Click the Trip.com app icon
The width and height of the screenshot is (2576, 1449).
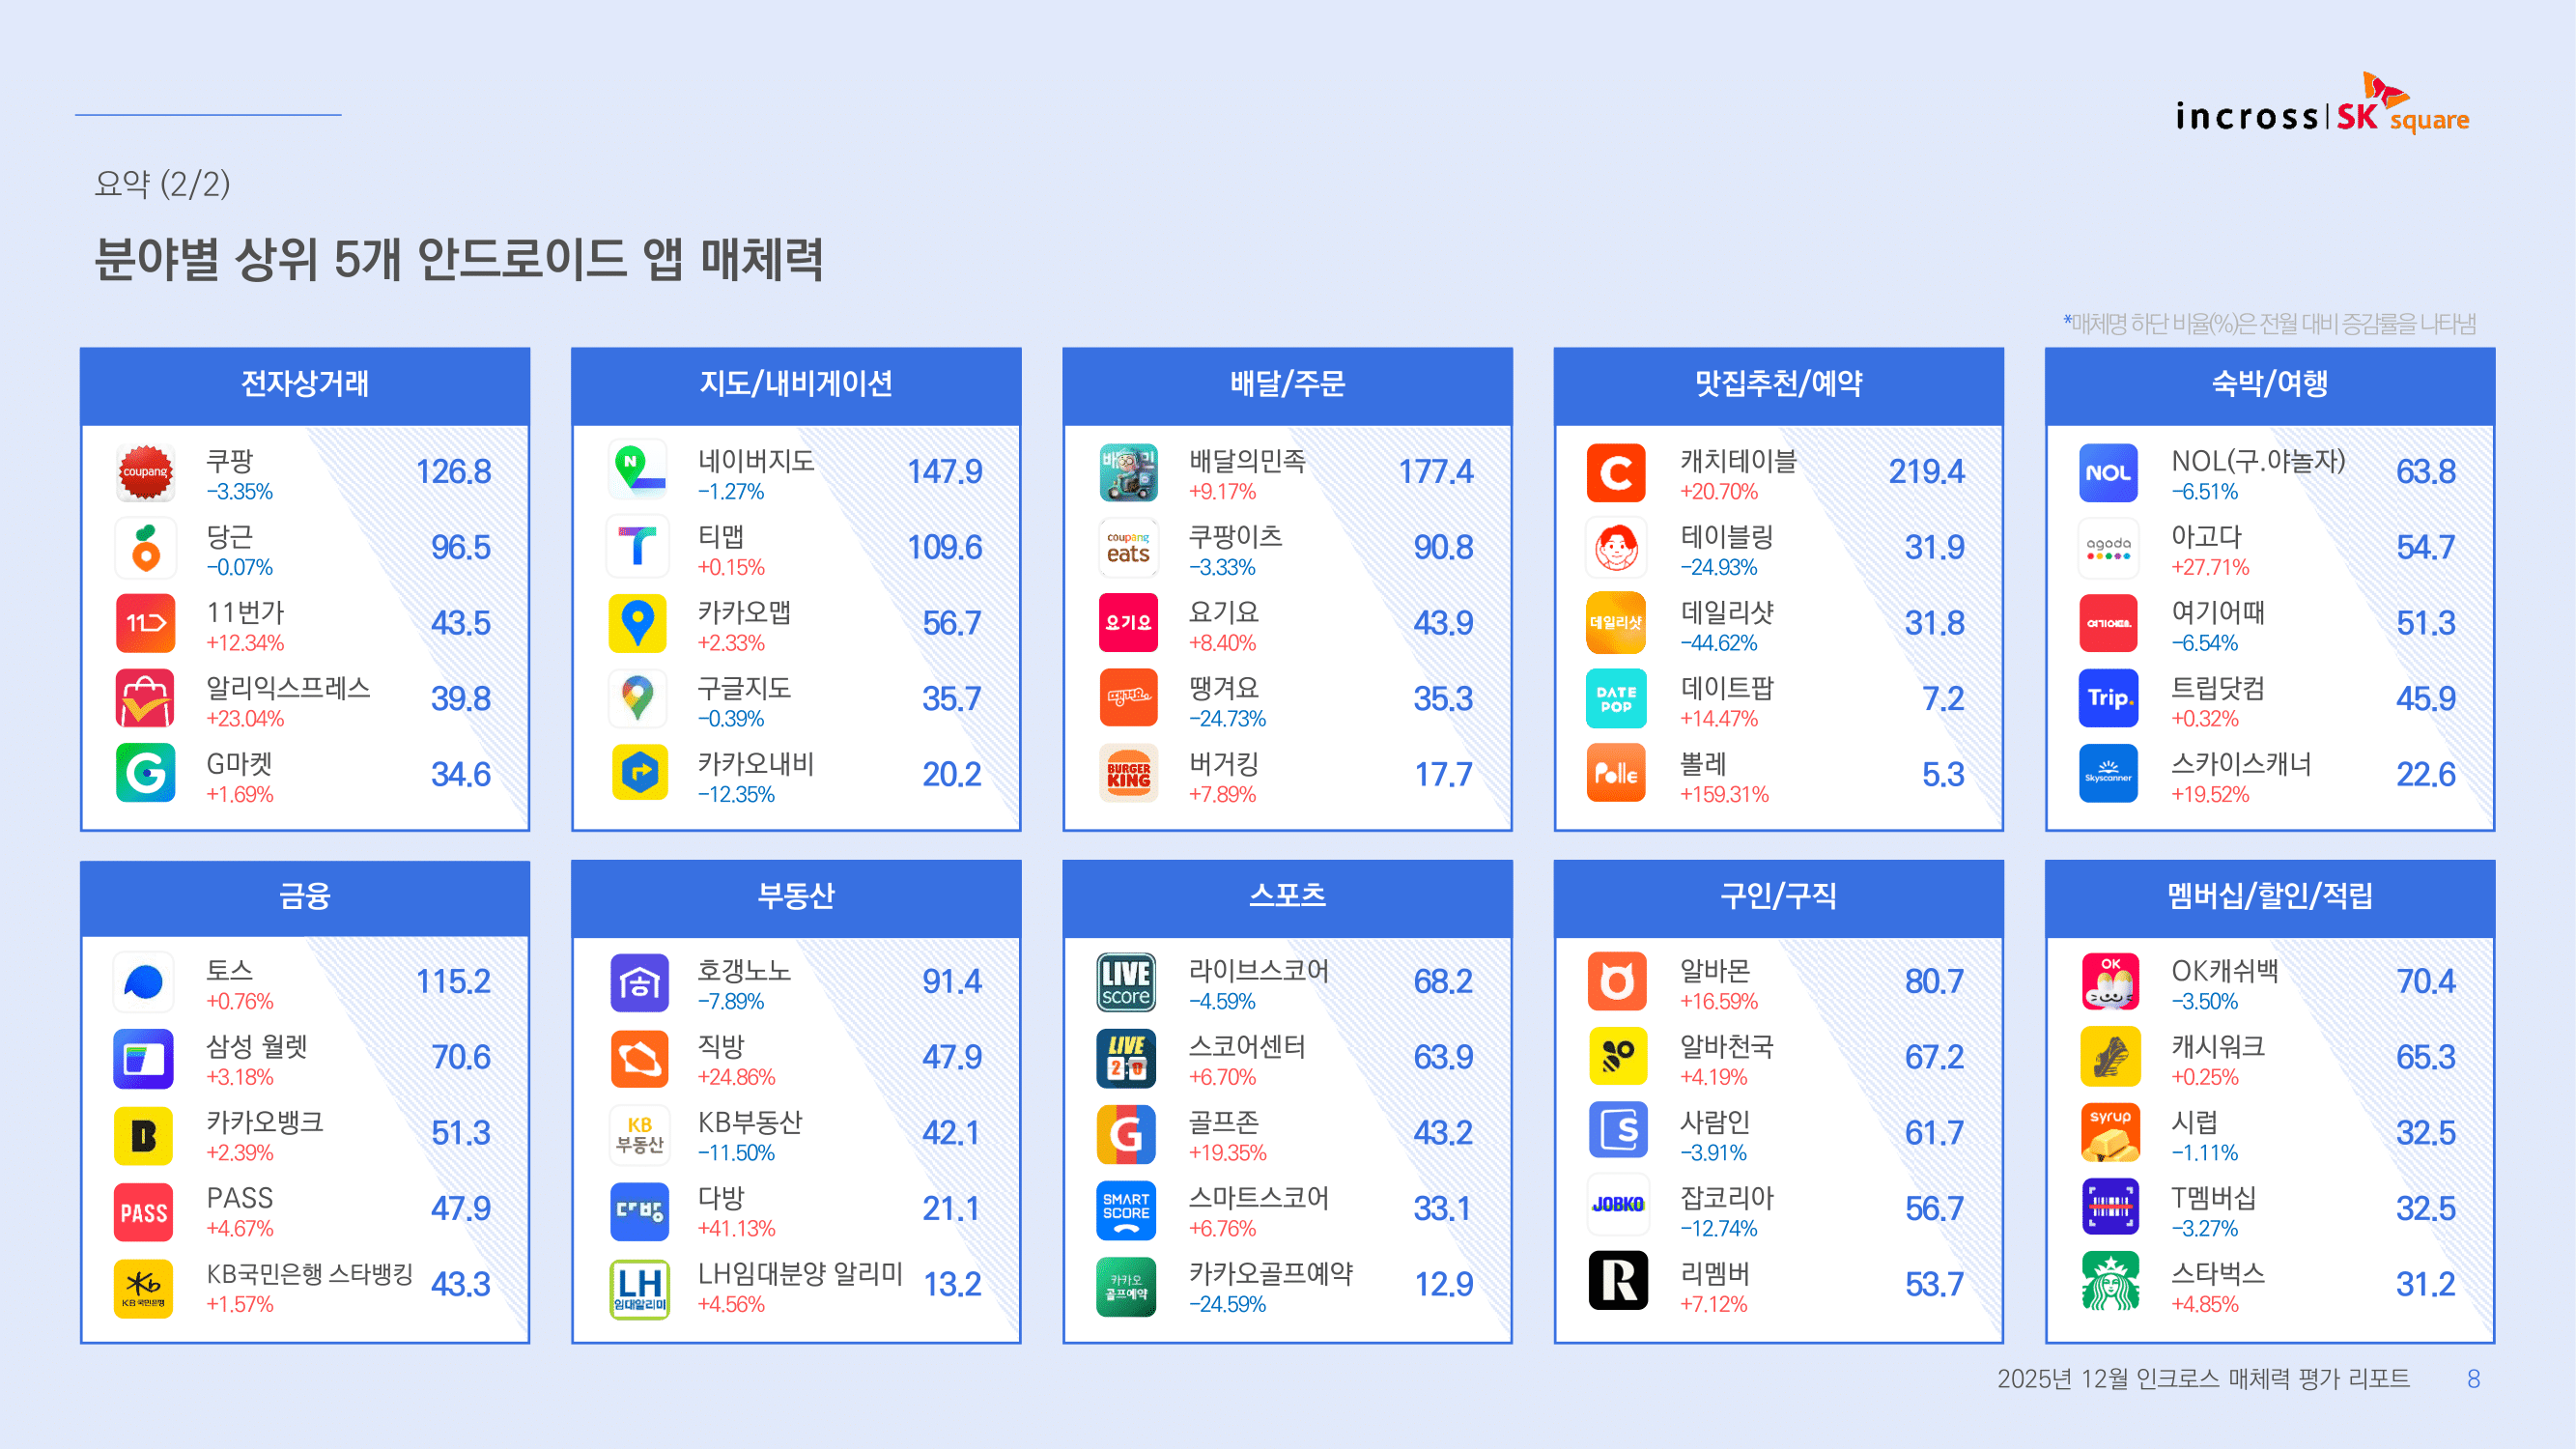2108,699
